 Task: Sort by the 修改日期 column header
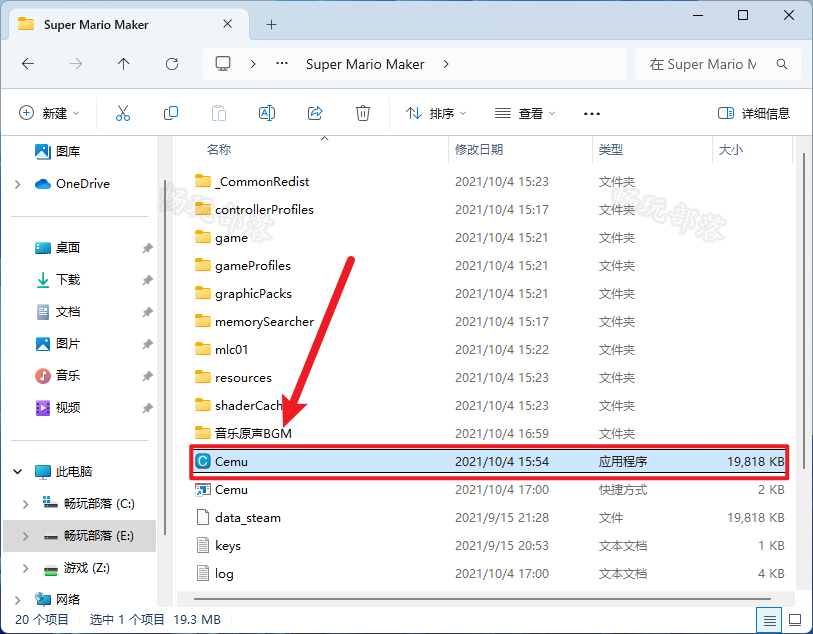(479, 150)
